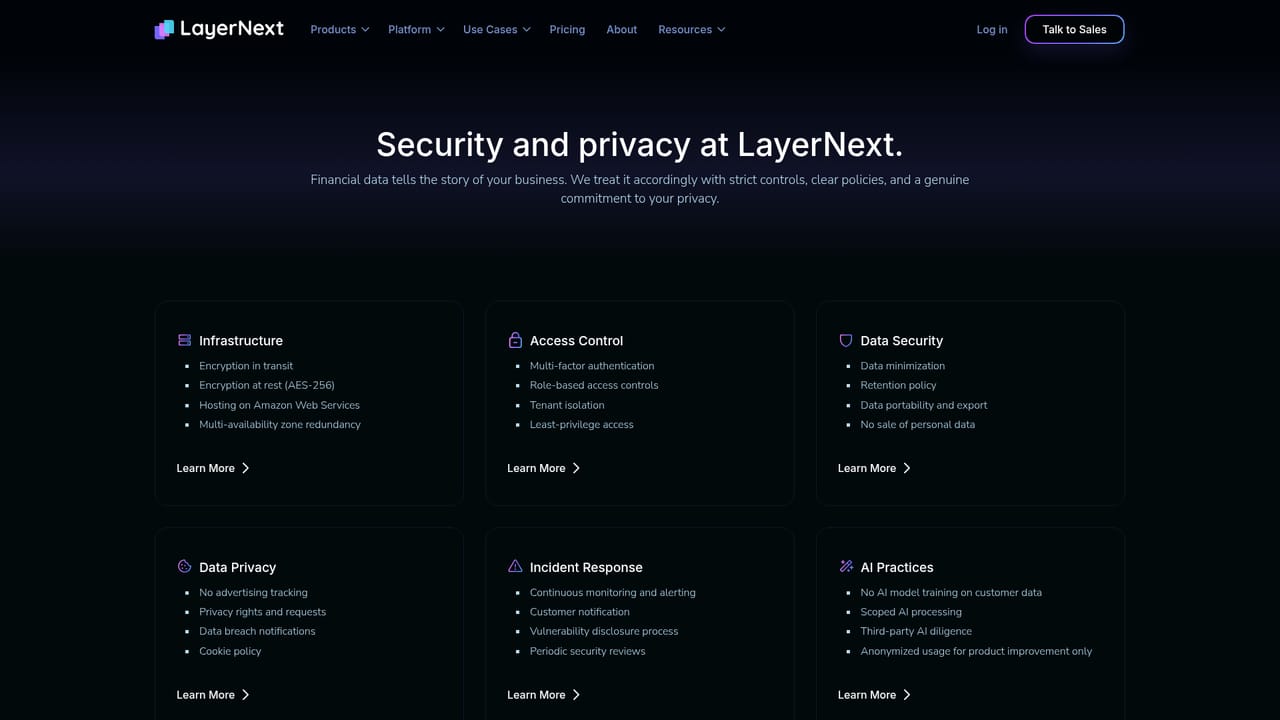Click the Data Privacy cookie icon
The width and height of the screenshot is (1280, 720).
pos(184,566)
